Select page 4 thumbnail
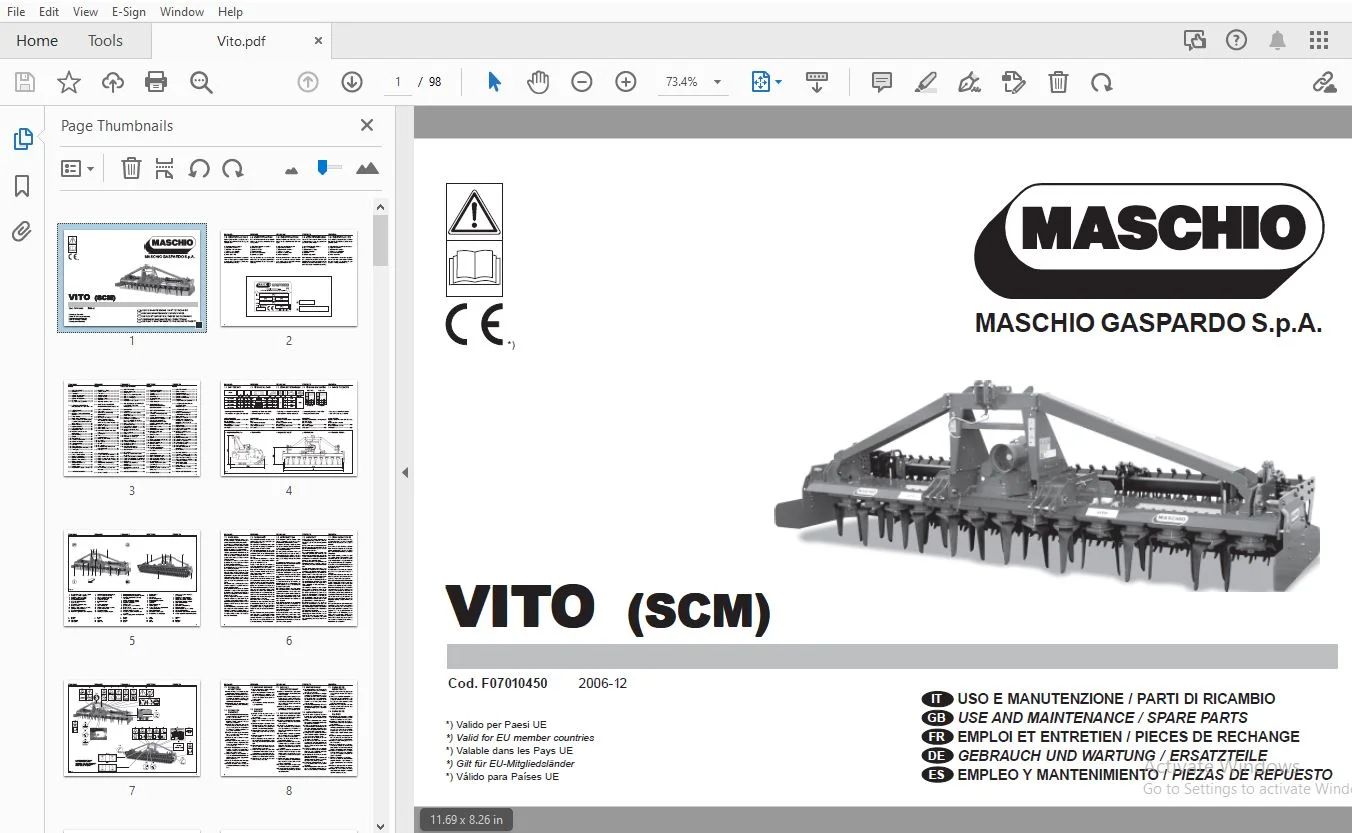The image size is (1352, 833). pos(289,428)
